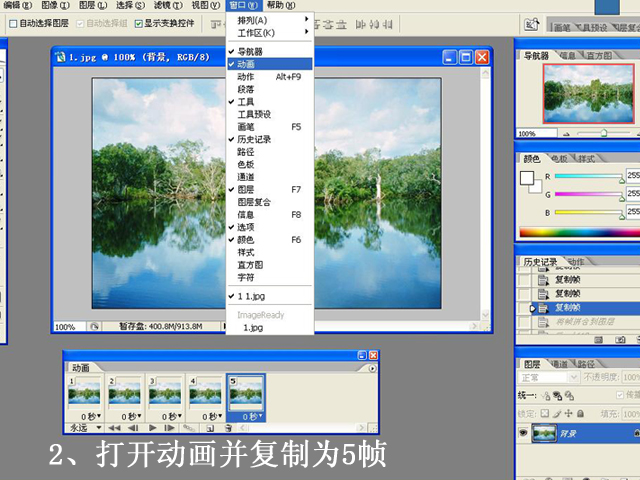This screenshot has width=640, height=480.
Task: Duplicate current animation frame icon
Action: click(210, 428)
